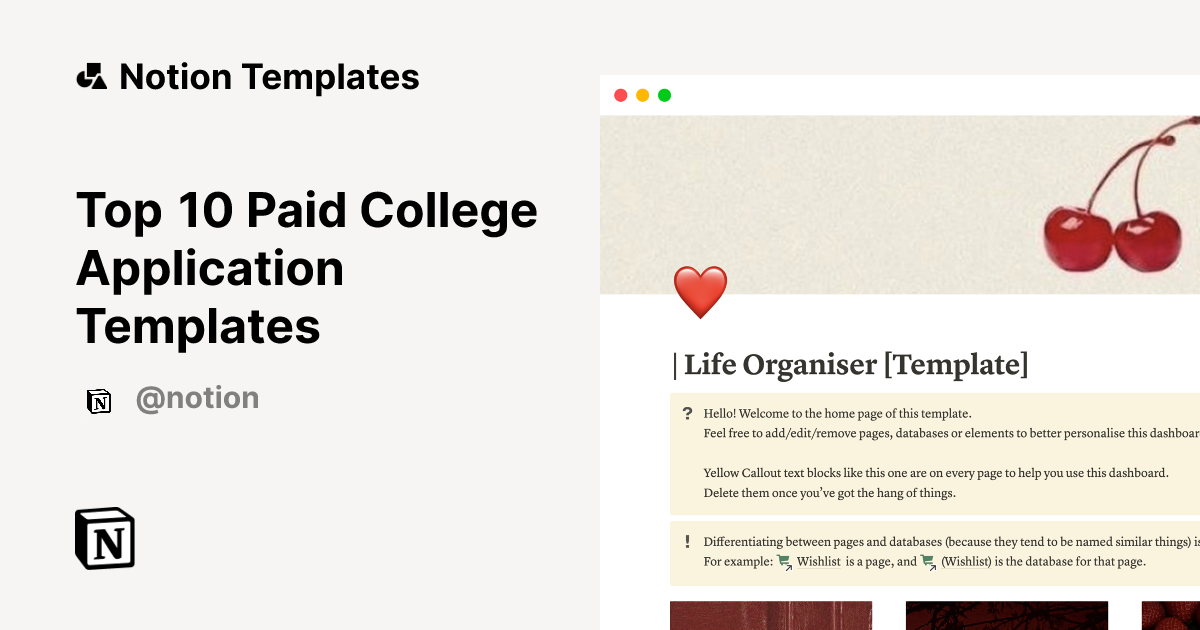Open the @notion creator profile link

tap(198, 398)
